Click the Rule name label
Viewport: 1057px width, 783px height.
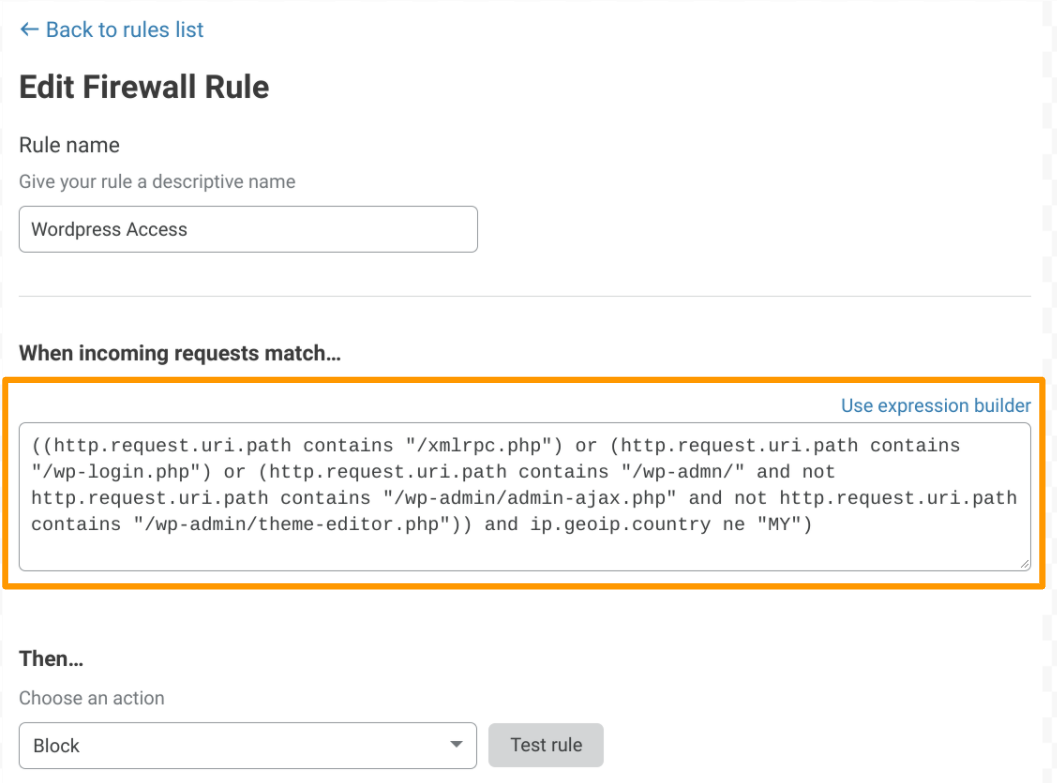tap(69, 145)
